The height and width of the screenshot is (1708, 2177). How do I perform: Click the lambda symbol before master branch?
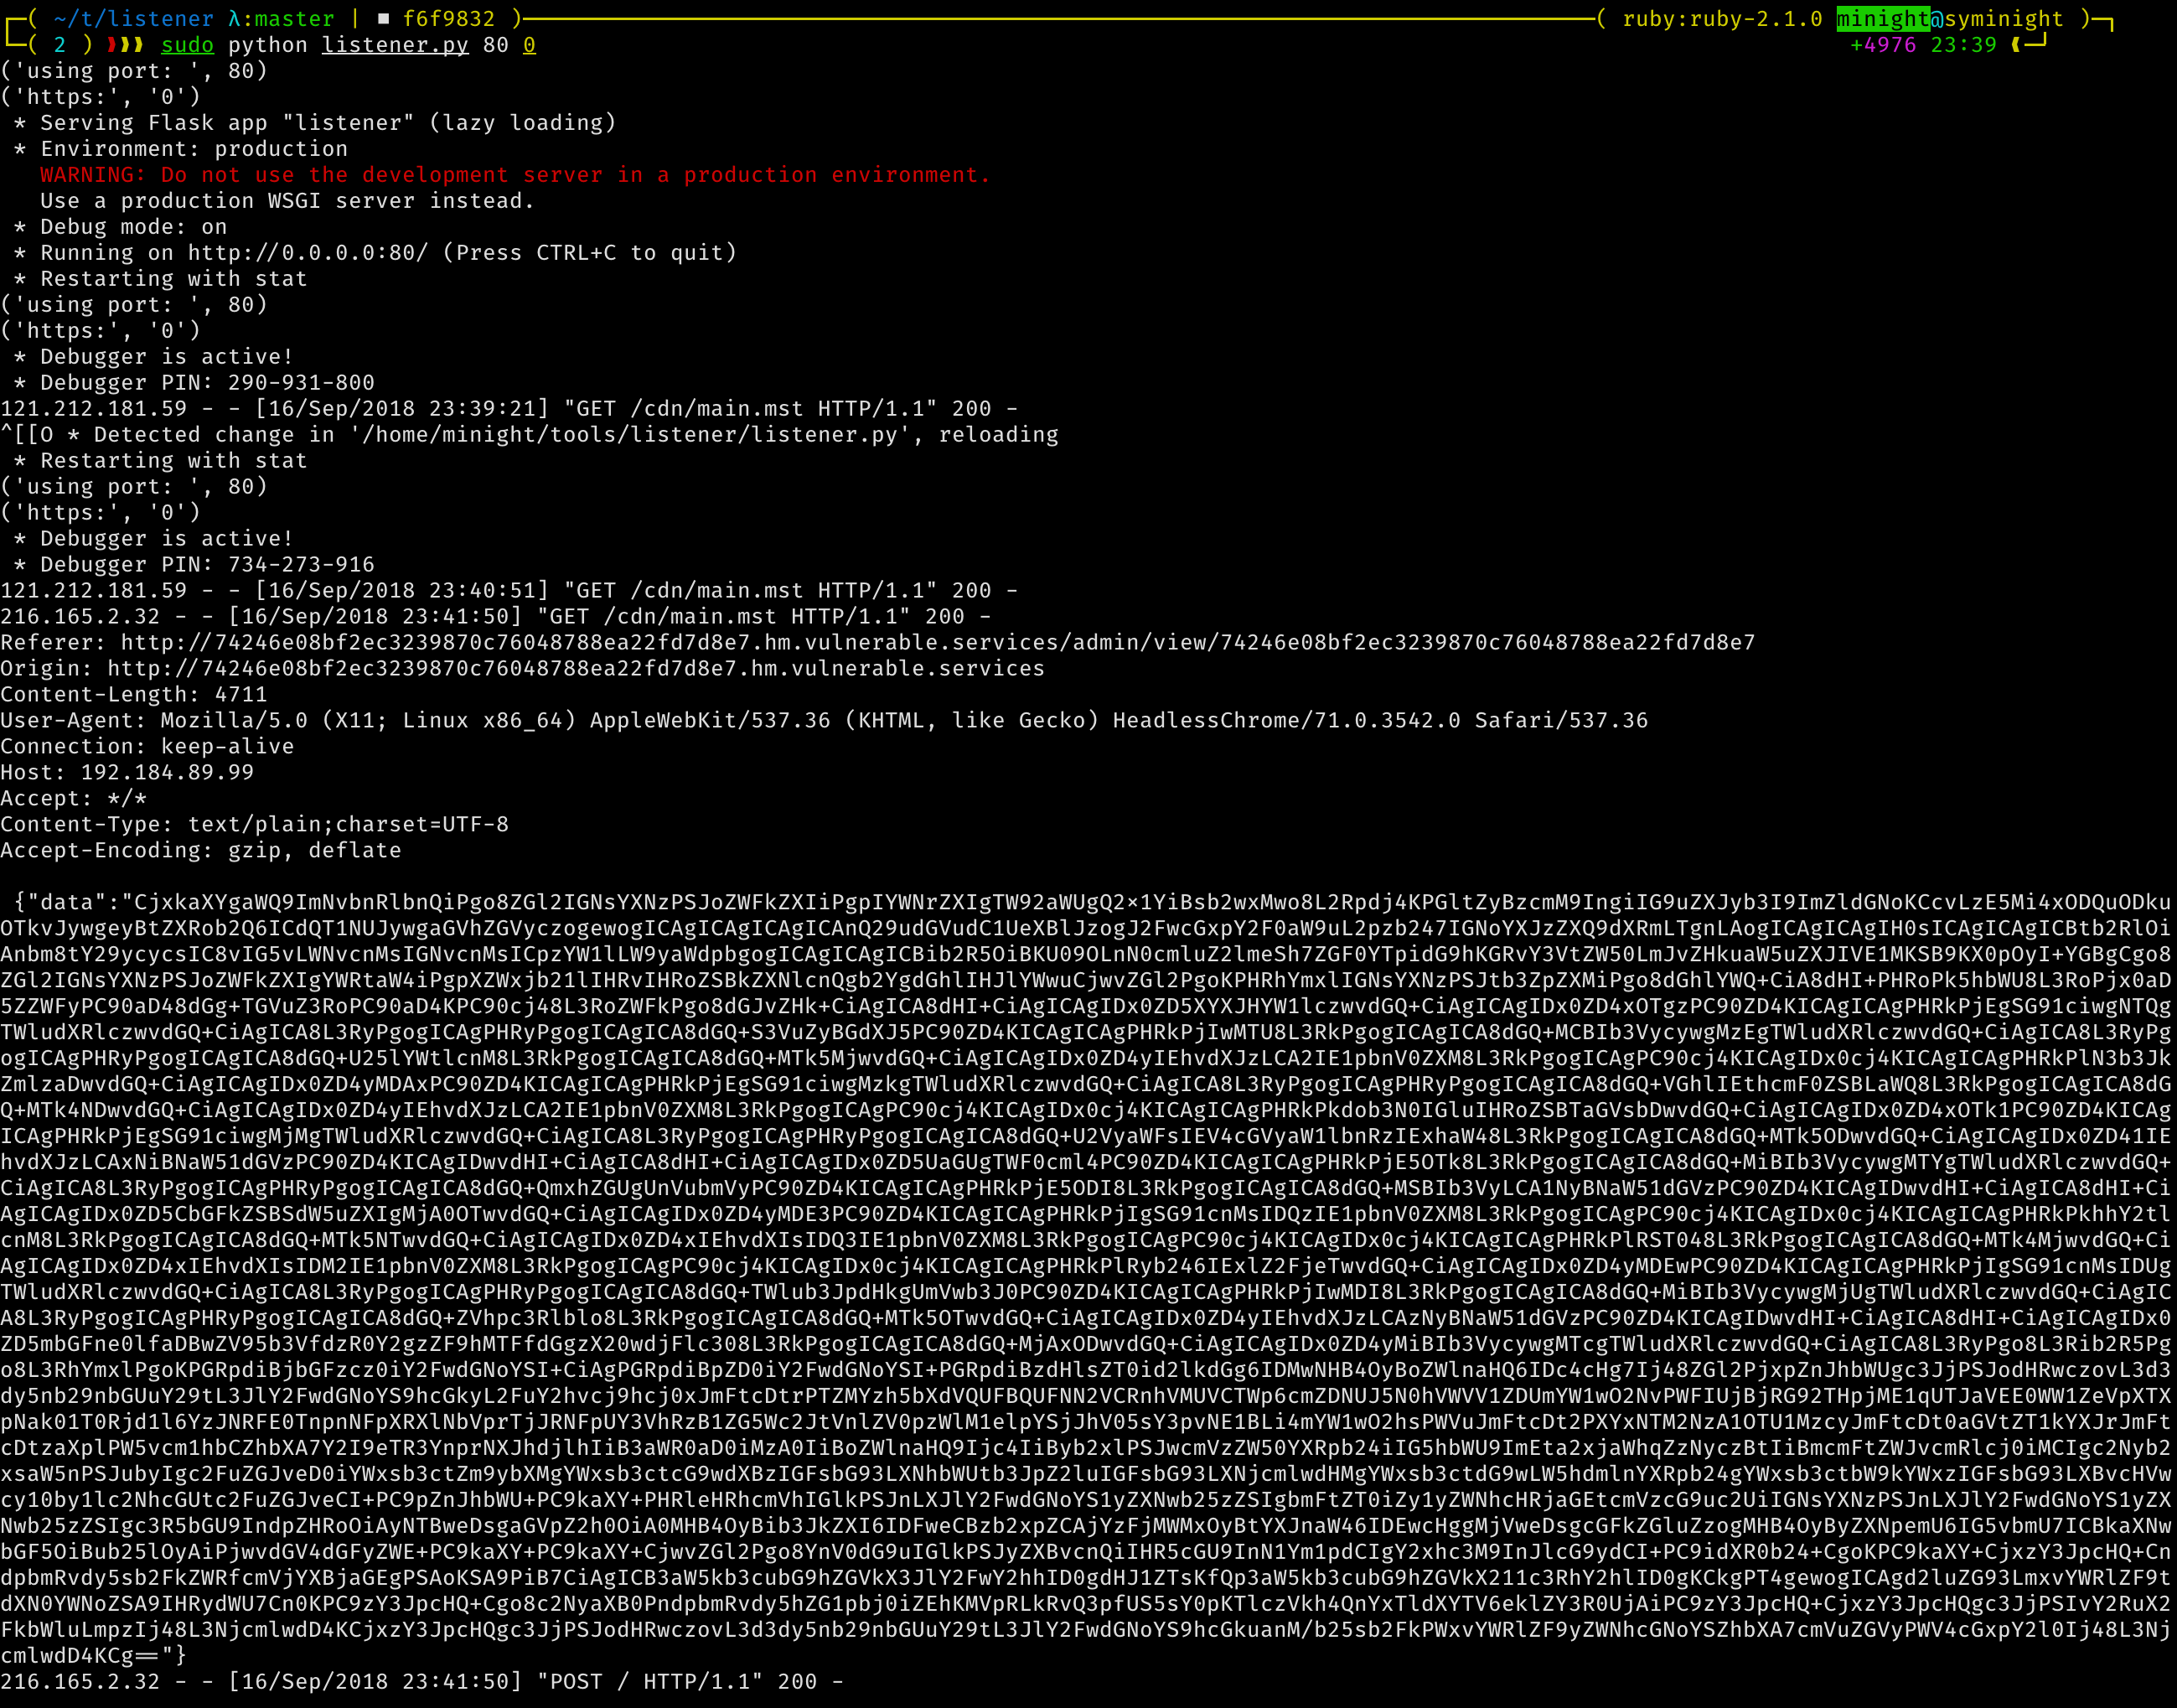pos(234,19)
